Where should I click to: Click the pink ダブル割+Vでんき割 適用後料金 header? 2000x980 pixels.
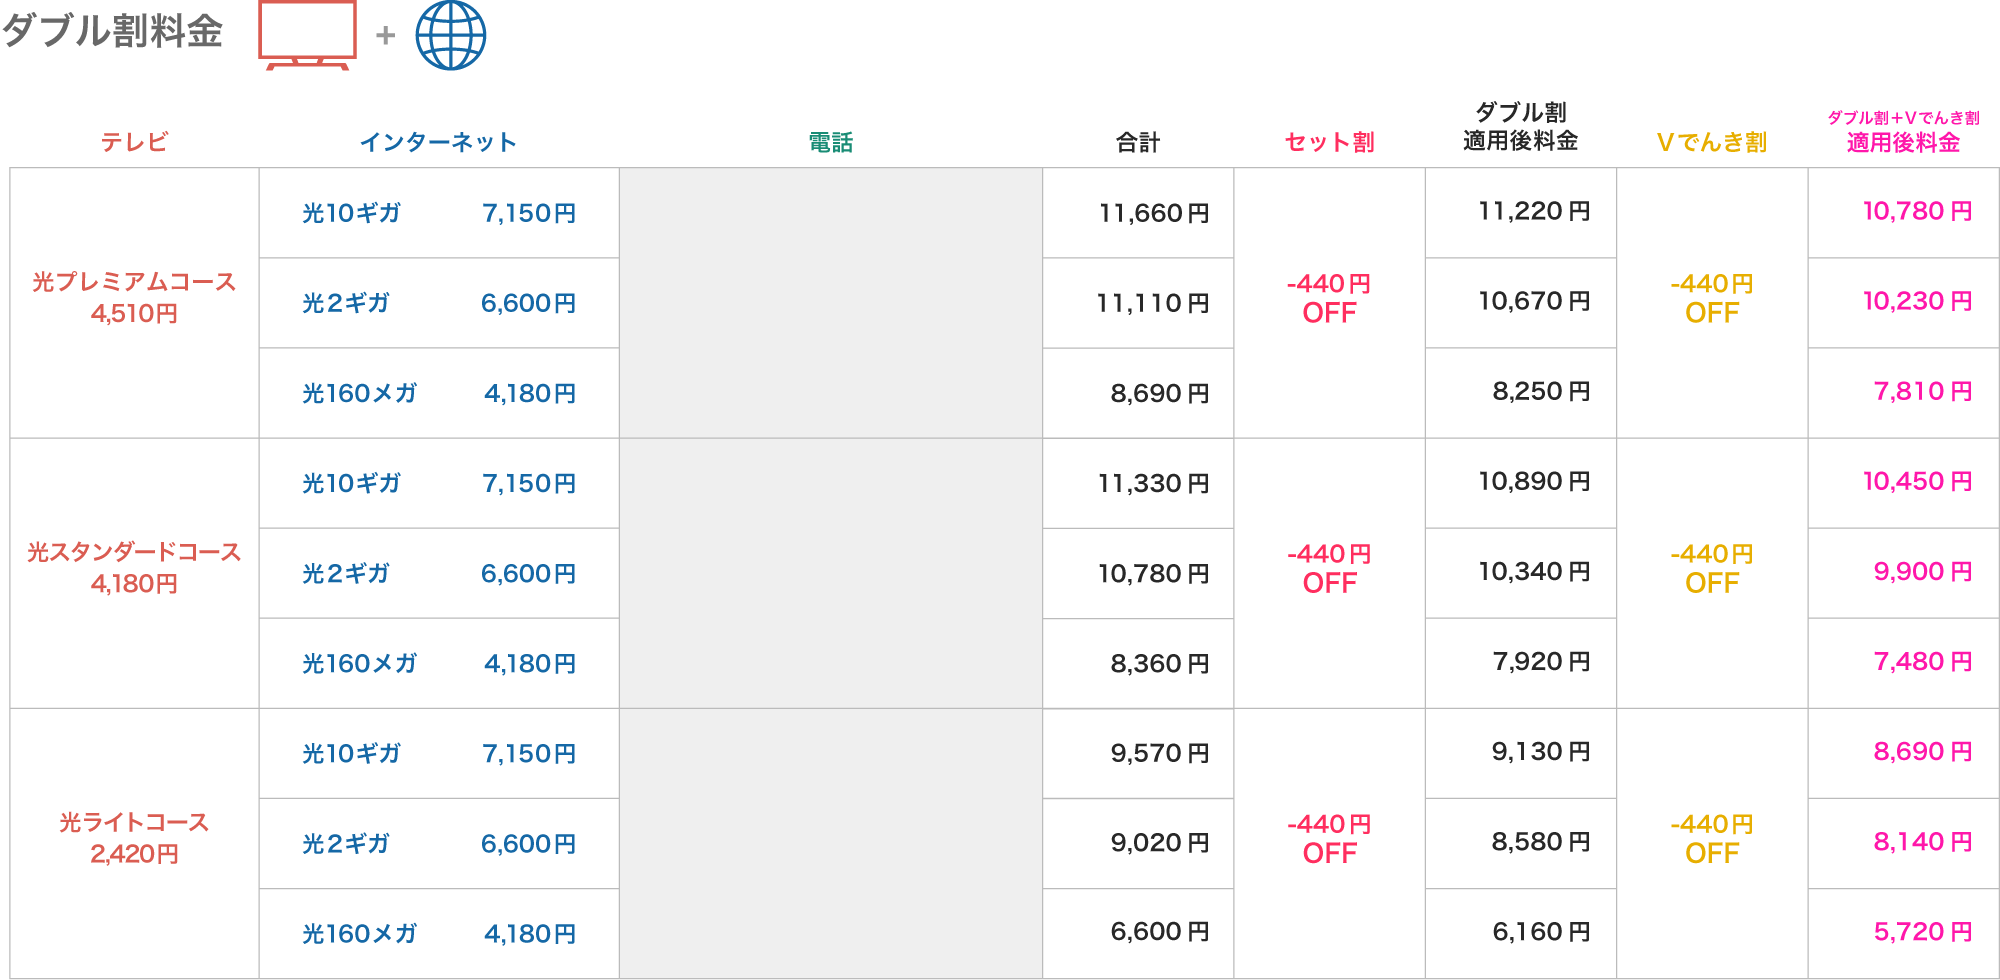pyautogui.click(x=1903, y=132)
